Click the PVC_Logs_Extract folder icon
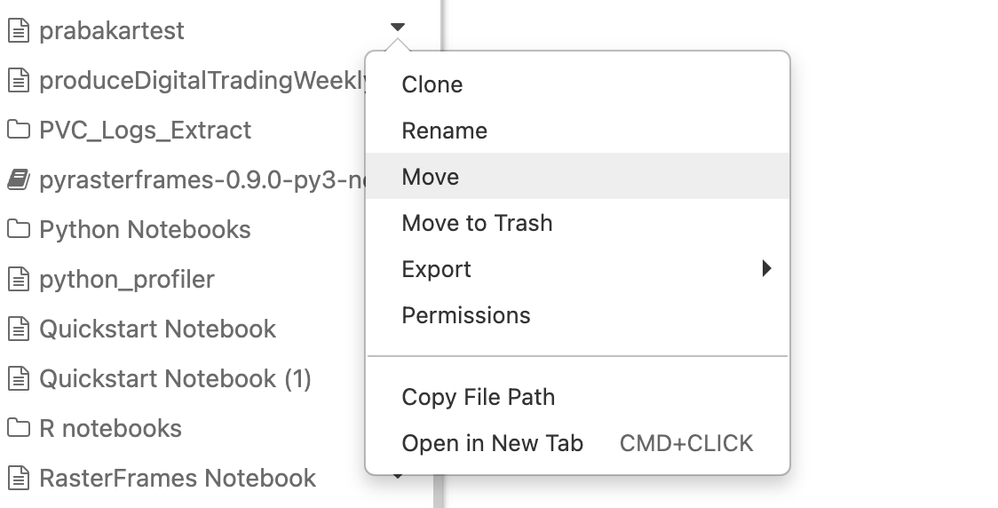The width and height of the screenshot is (998, 508). pos(18,130)
